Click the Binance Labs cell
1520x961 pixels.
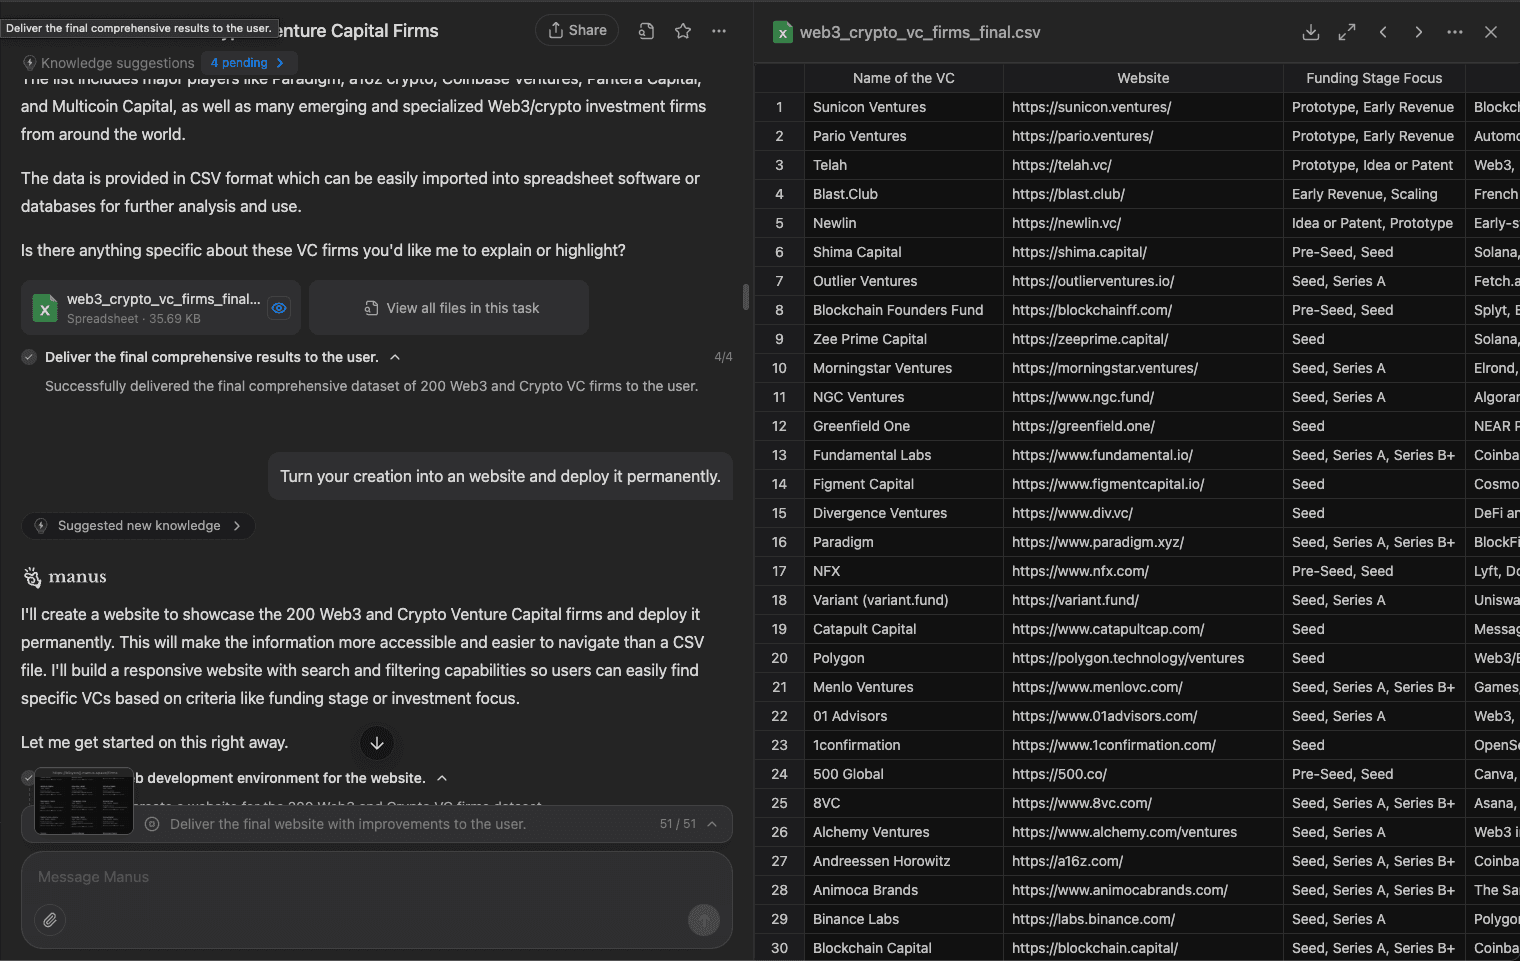[903, 919]
